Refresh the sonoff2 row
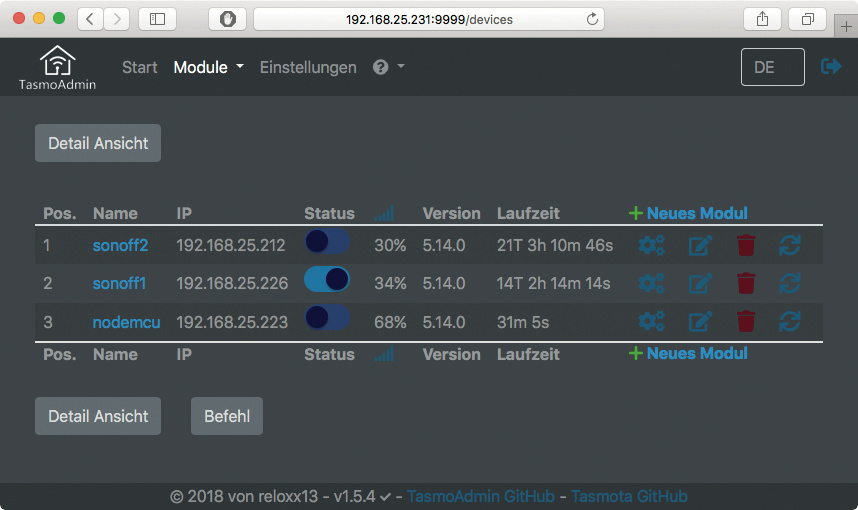 tap(790, 245)
